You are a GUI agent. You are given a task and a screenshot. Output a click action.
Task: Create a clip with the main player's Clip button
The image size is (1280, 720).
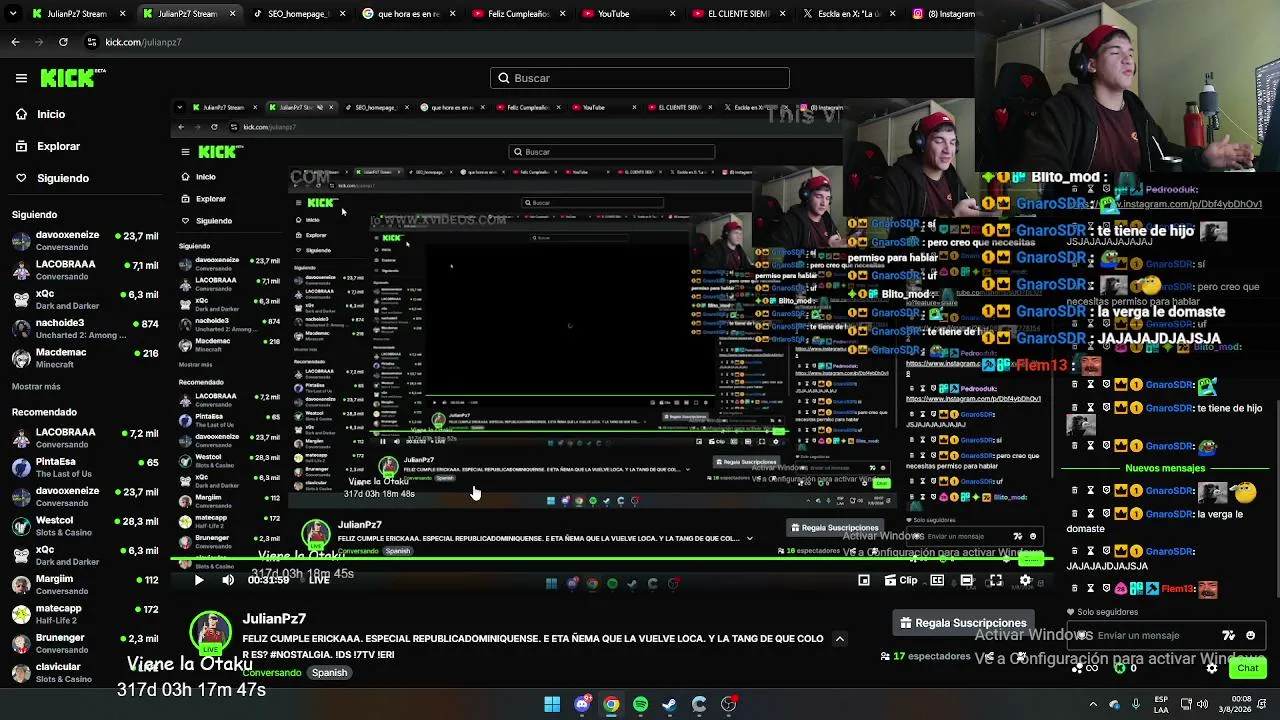[901, 580]
